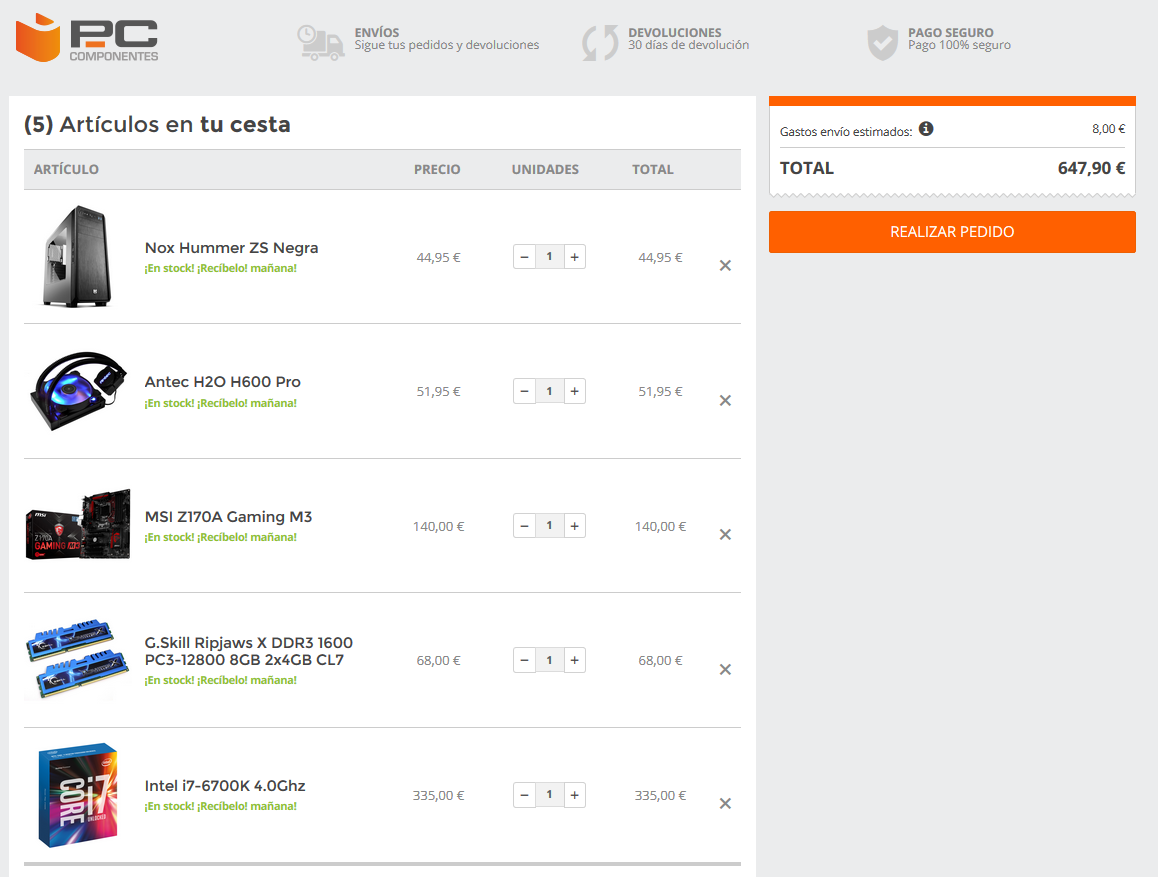
Task: Click the stock notice under Nox Hummer
Action: point(221,269)
